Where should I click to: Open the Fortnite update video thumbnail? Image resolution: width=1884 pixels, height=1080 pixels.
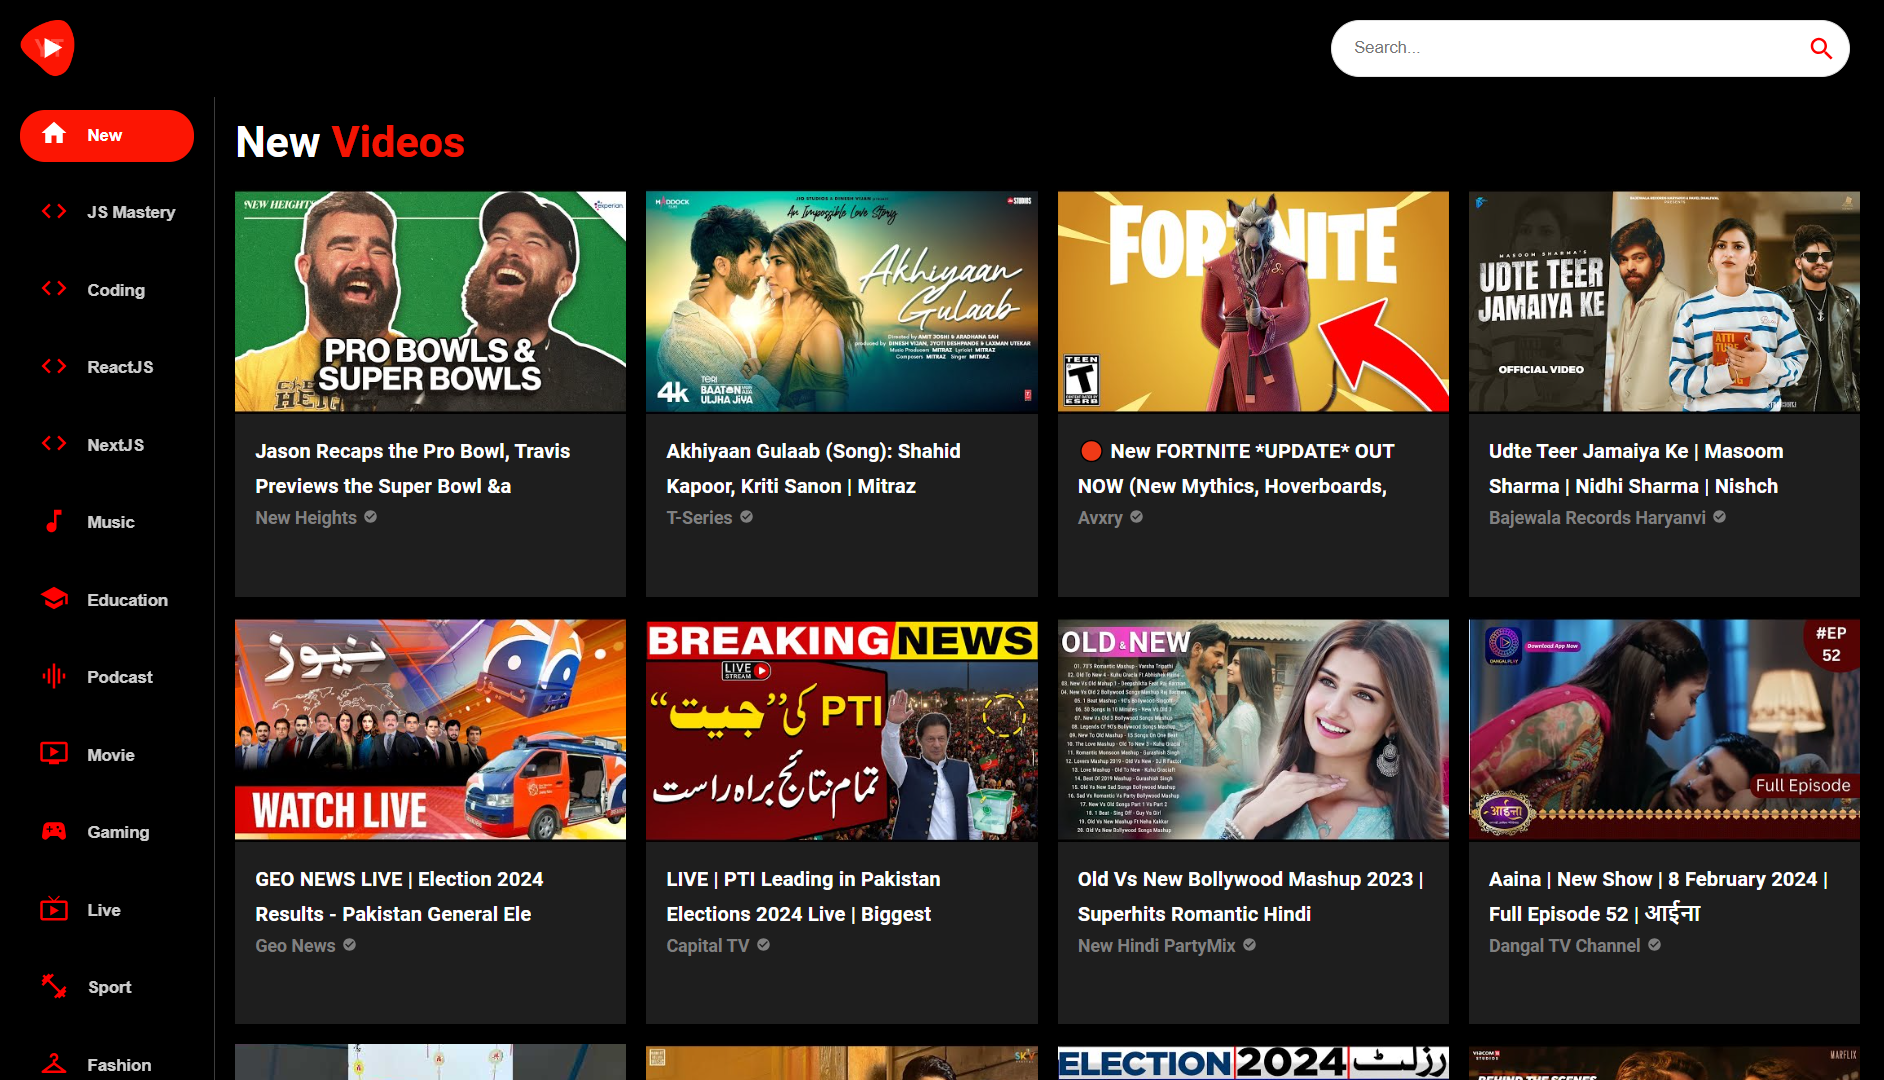(x=1252, y=301)
